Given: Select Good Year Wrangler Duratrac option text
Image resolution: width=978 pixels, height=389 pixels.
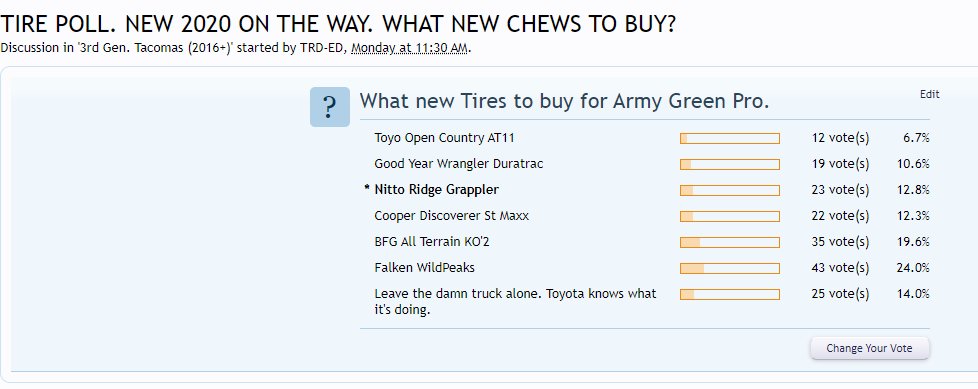Looking at the screenshot, I should coord(458,164).
